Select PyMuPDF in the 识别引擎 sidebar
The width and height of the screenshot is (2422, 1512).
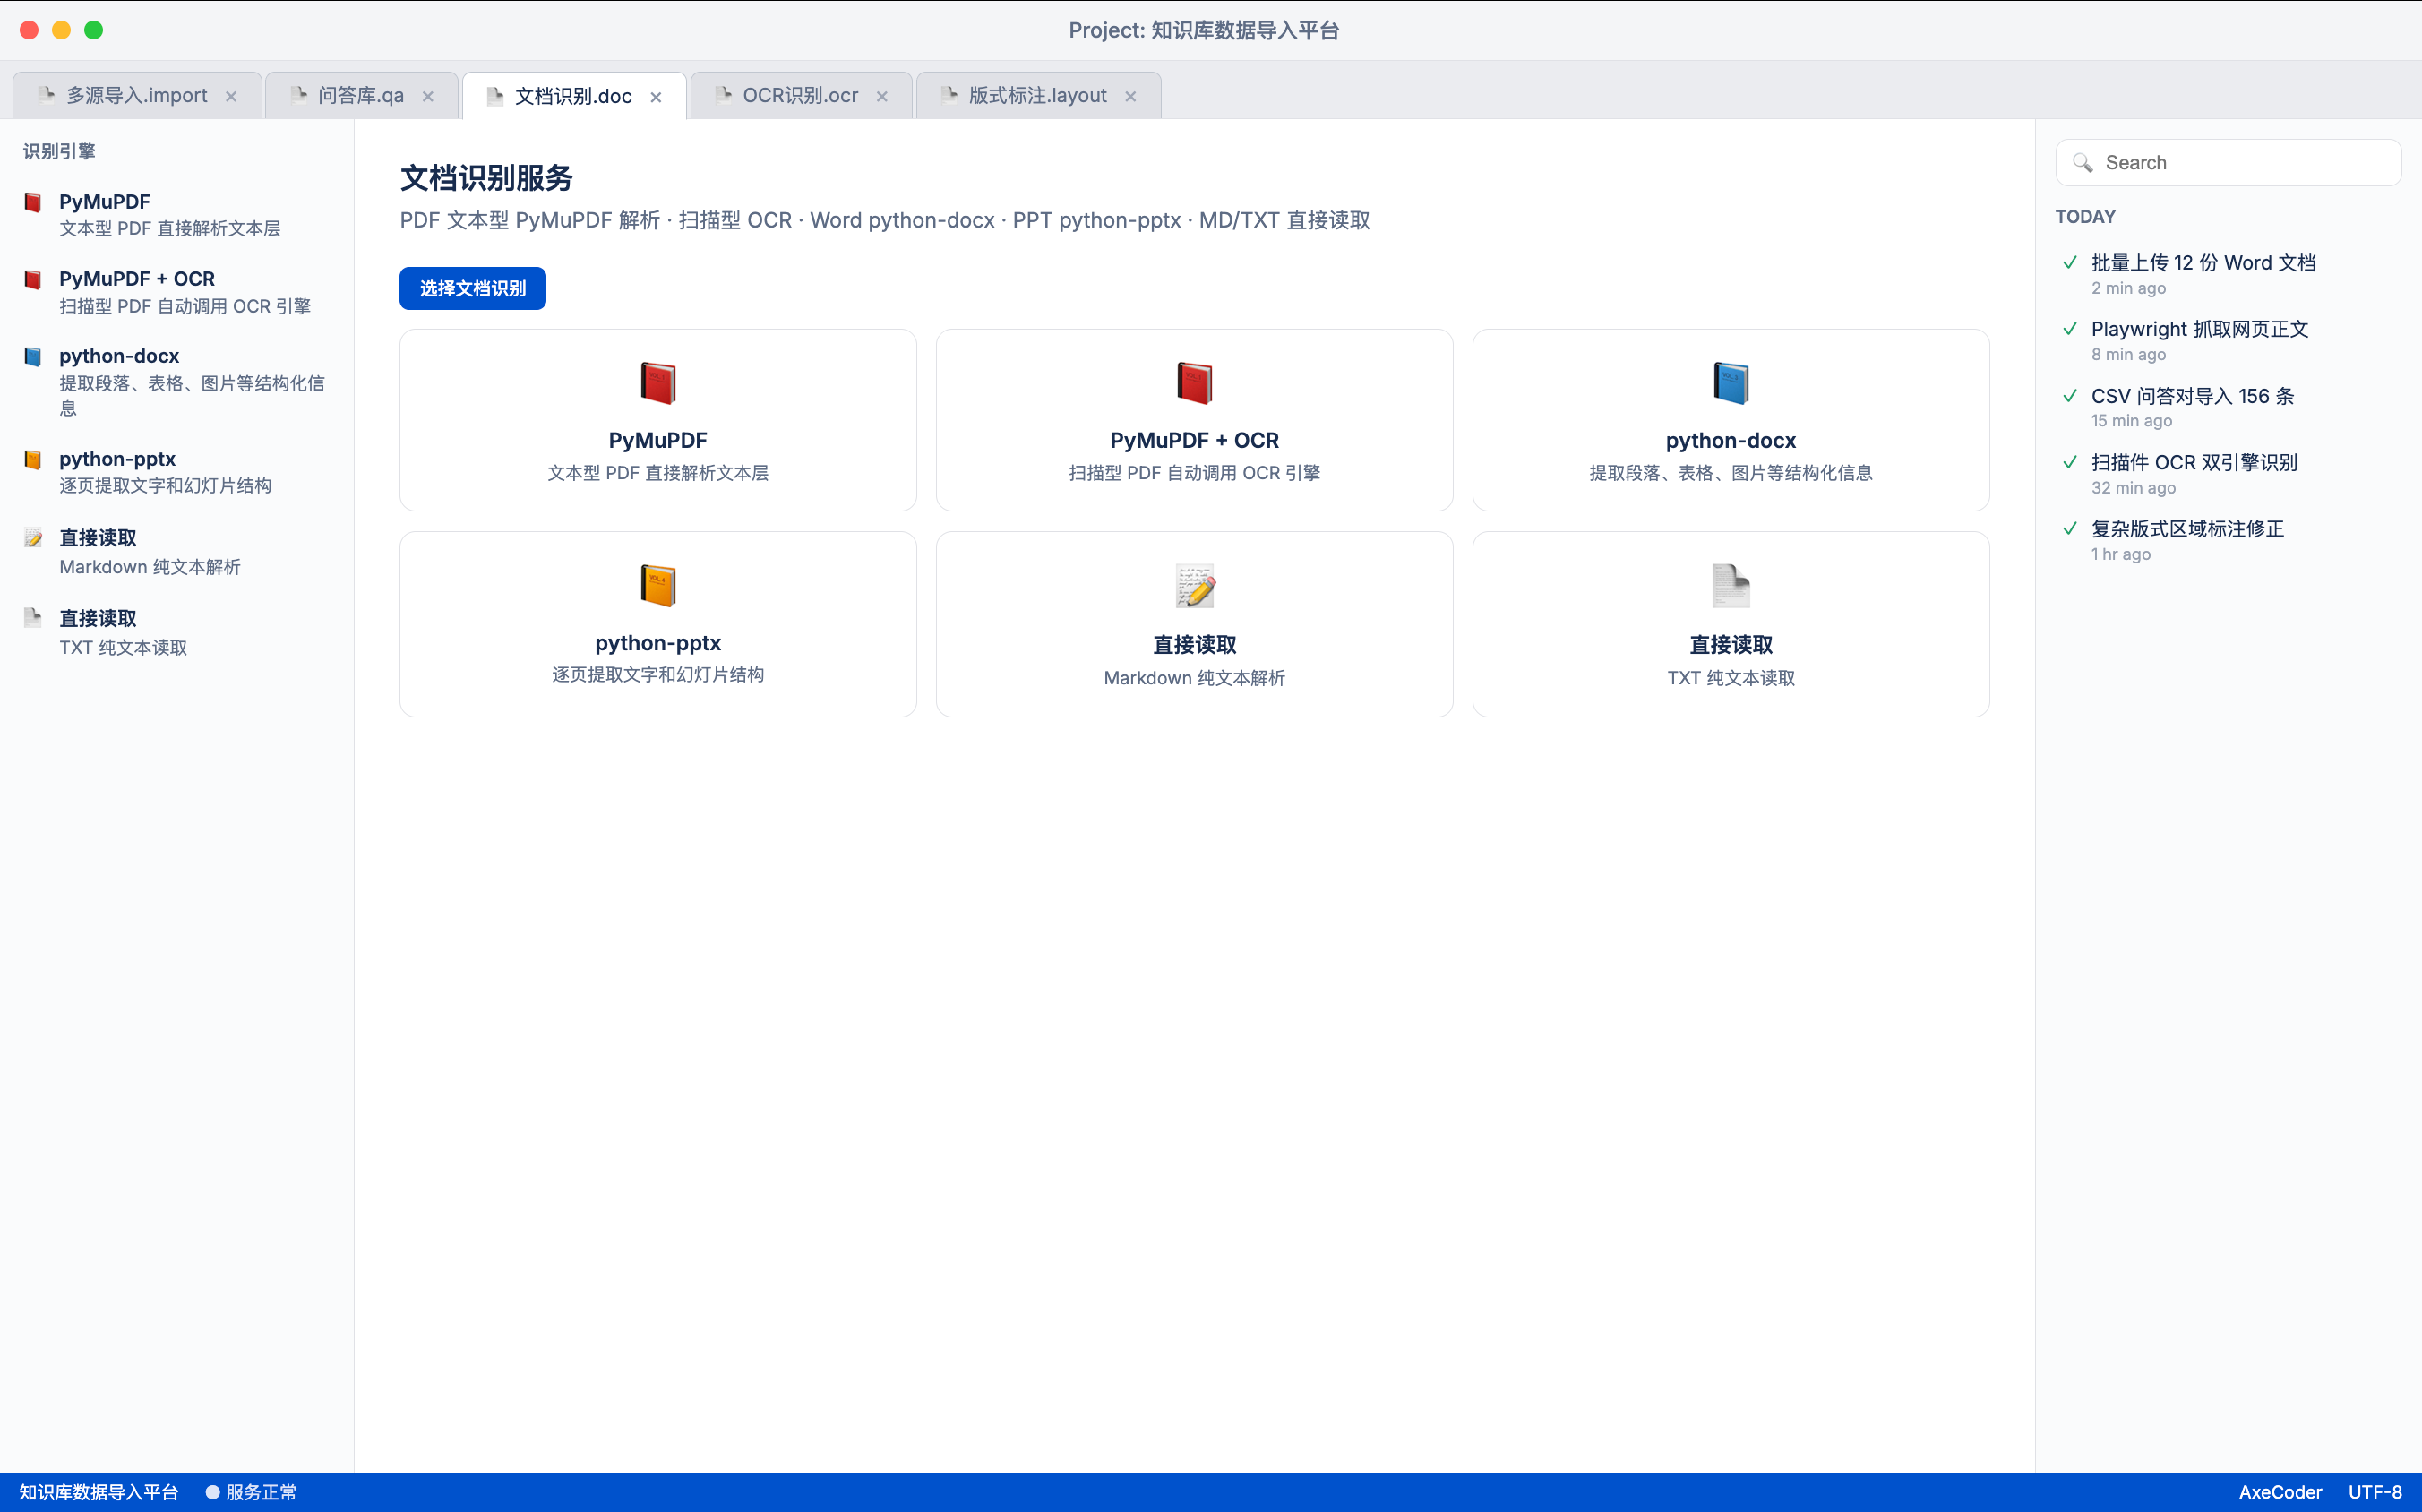point(176,214)
